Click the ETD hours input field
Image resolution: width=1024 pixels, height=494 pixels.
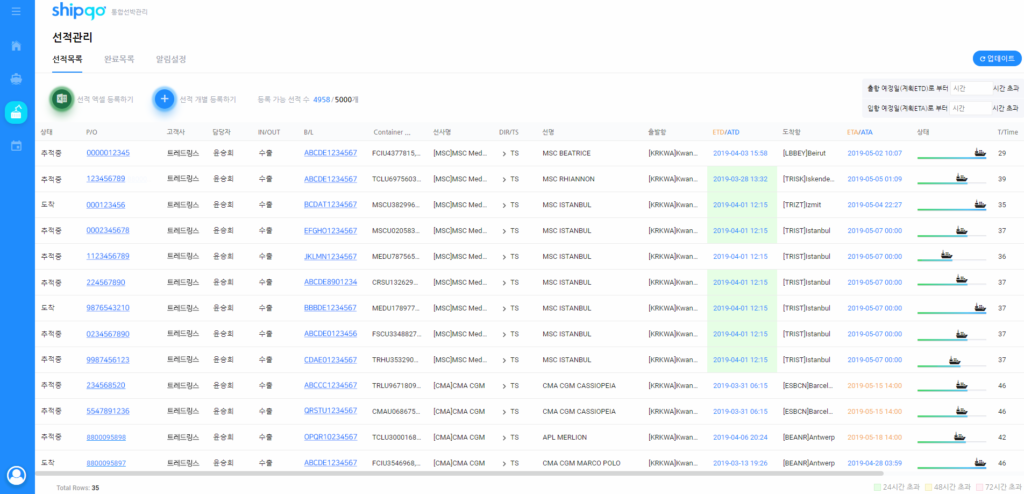pos(970,88)
